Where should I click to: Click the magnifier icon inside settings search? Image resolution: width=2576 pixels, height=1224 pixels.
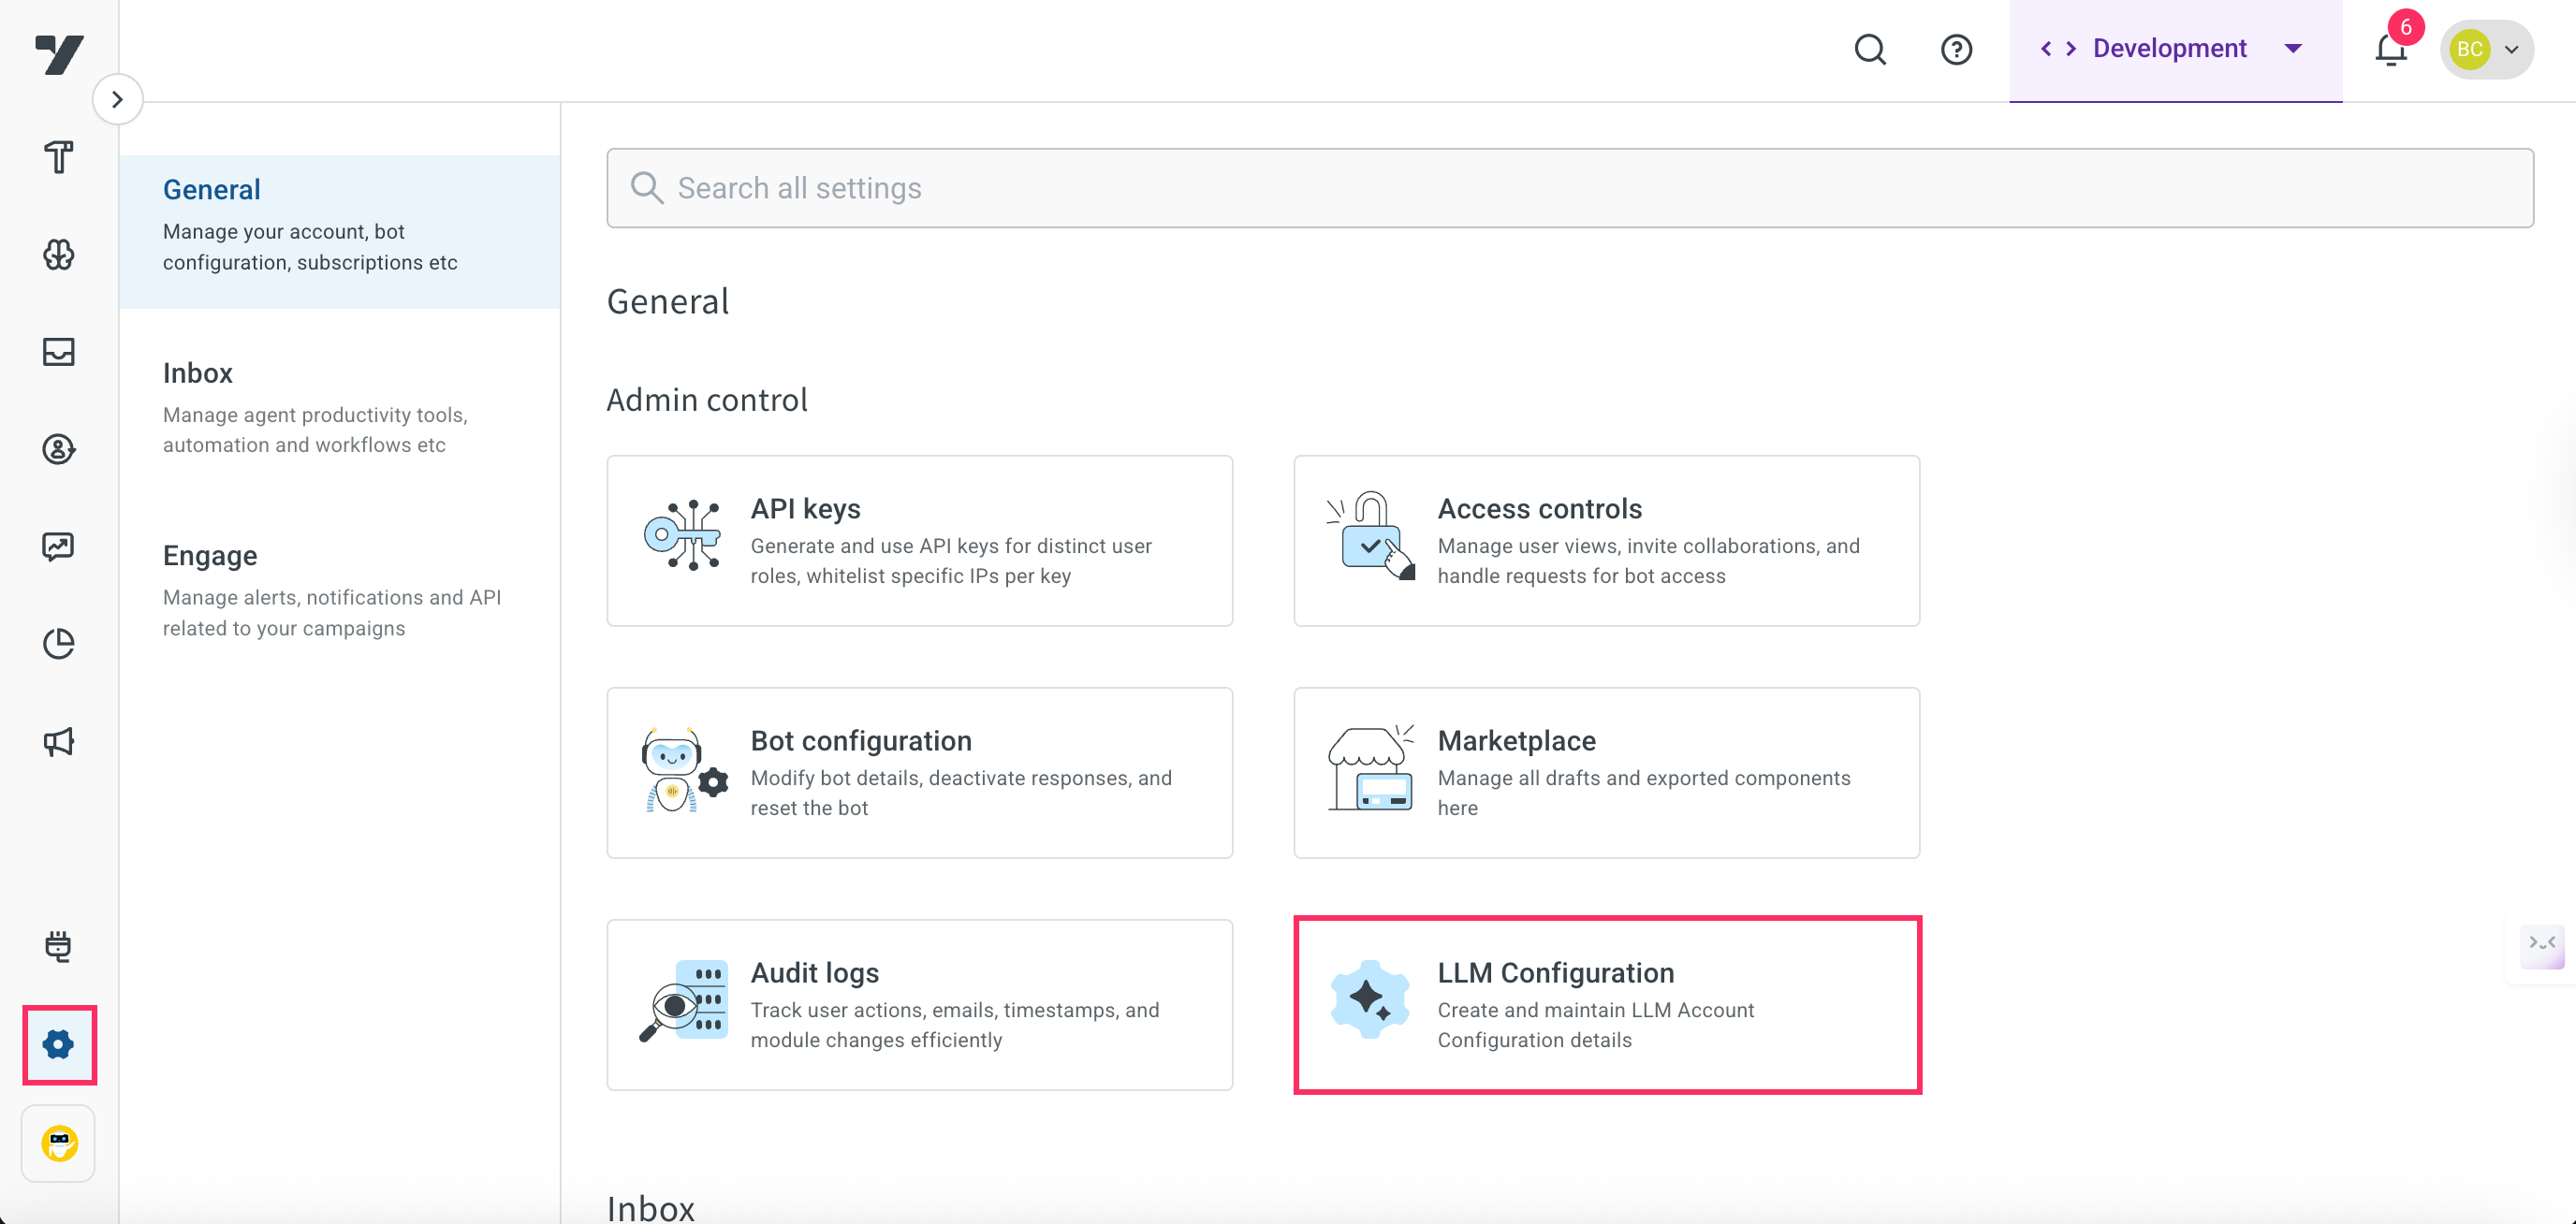click(x=647, y=188)
